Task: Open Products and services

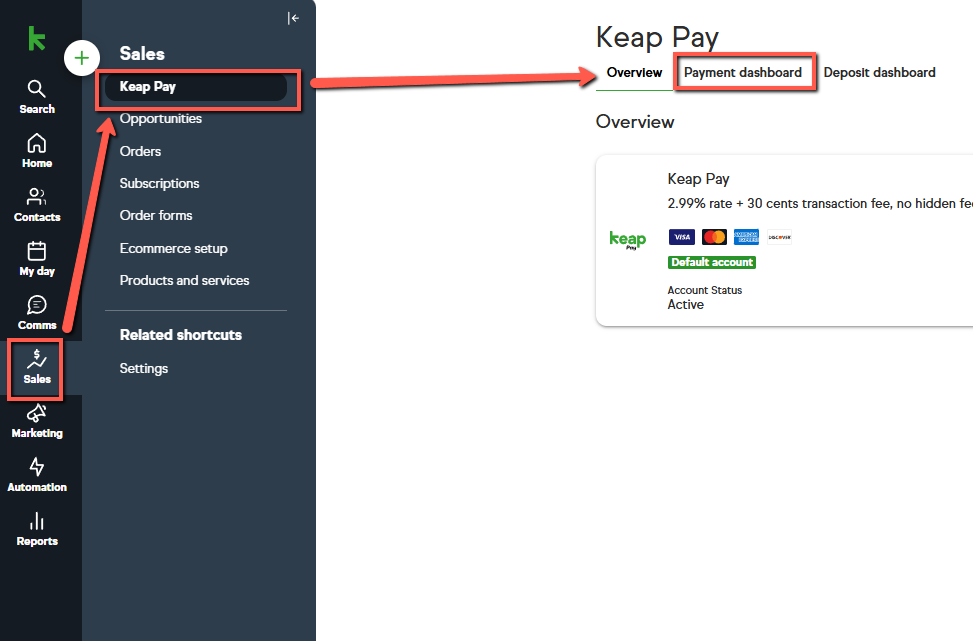Action: (184, 280)
